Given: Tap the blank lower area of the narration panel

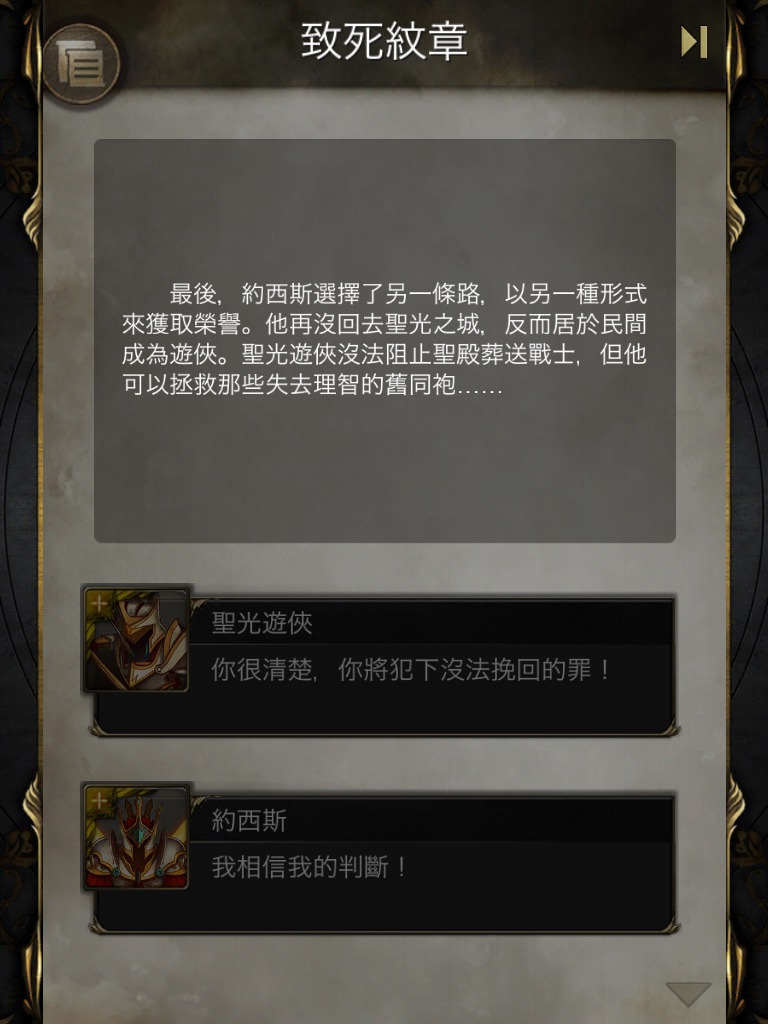Looking at the screenshot, I should coord(385,470).
